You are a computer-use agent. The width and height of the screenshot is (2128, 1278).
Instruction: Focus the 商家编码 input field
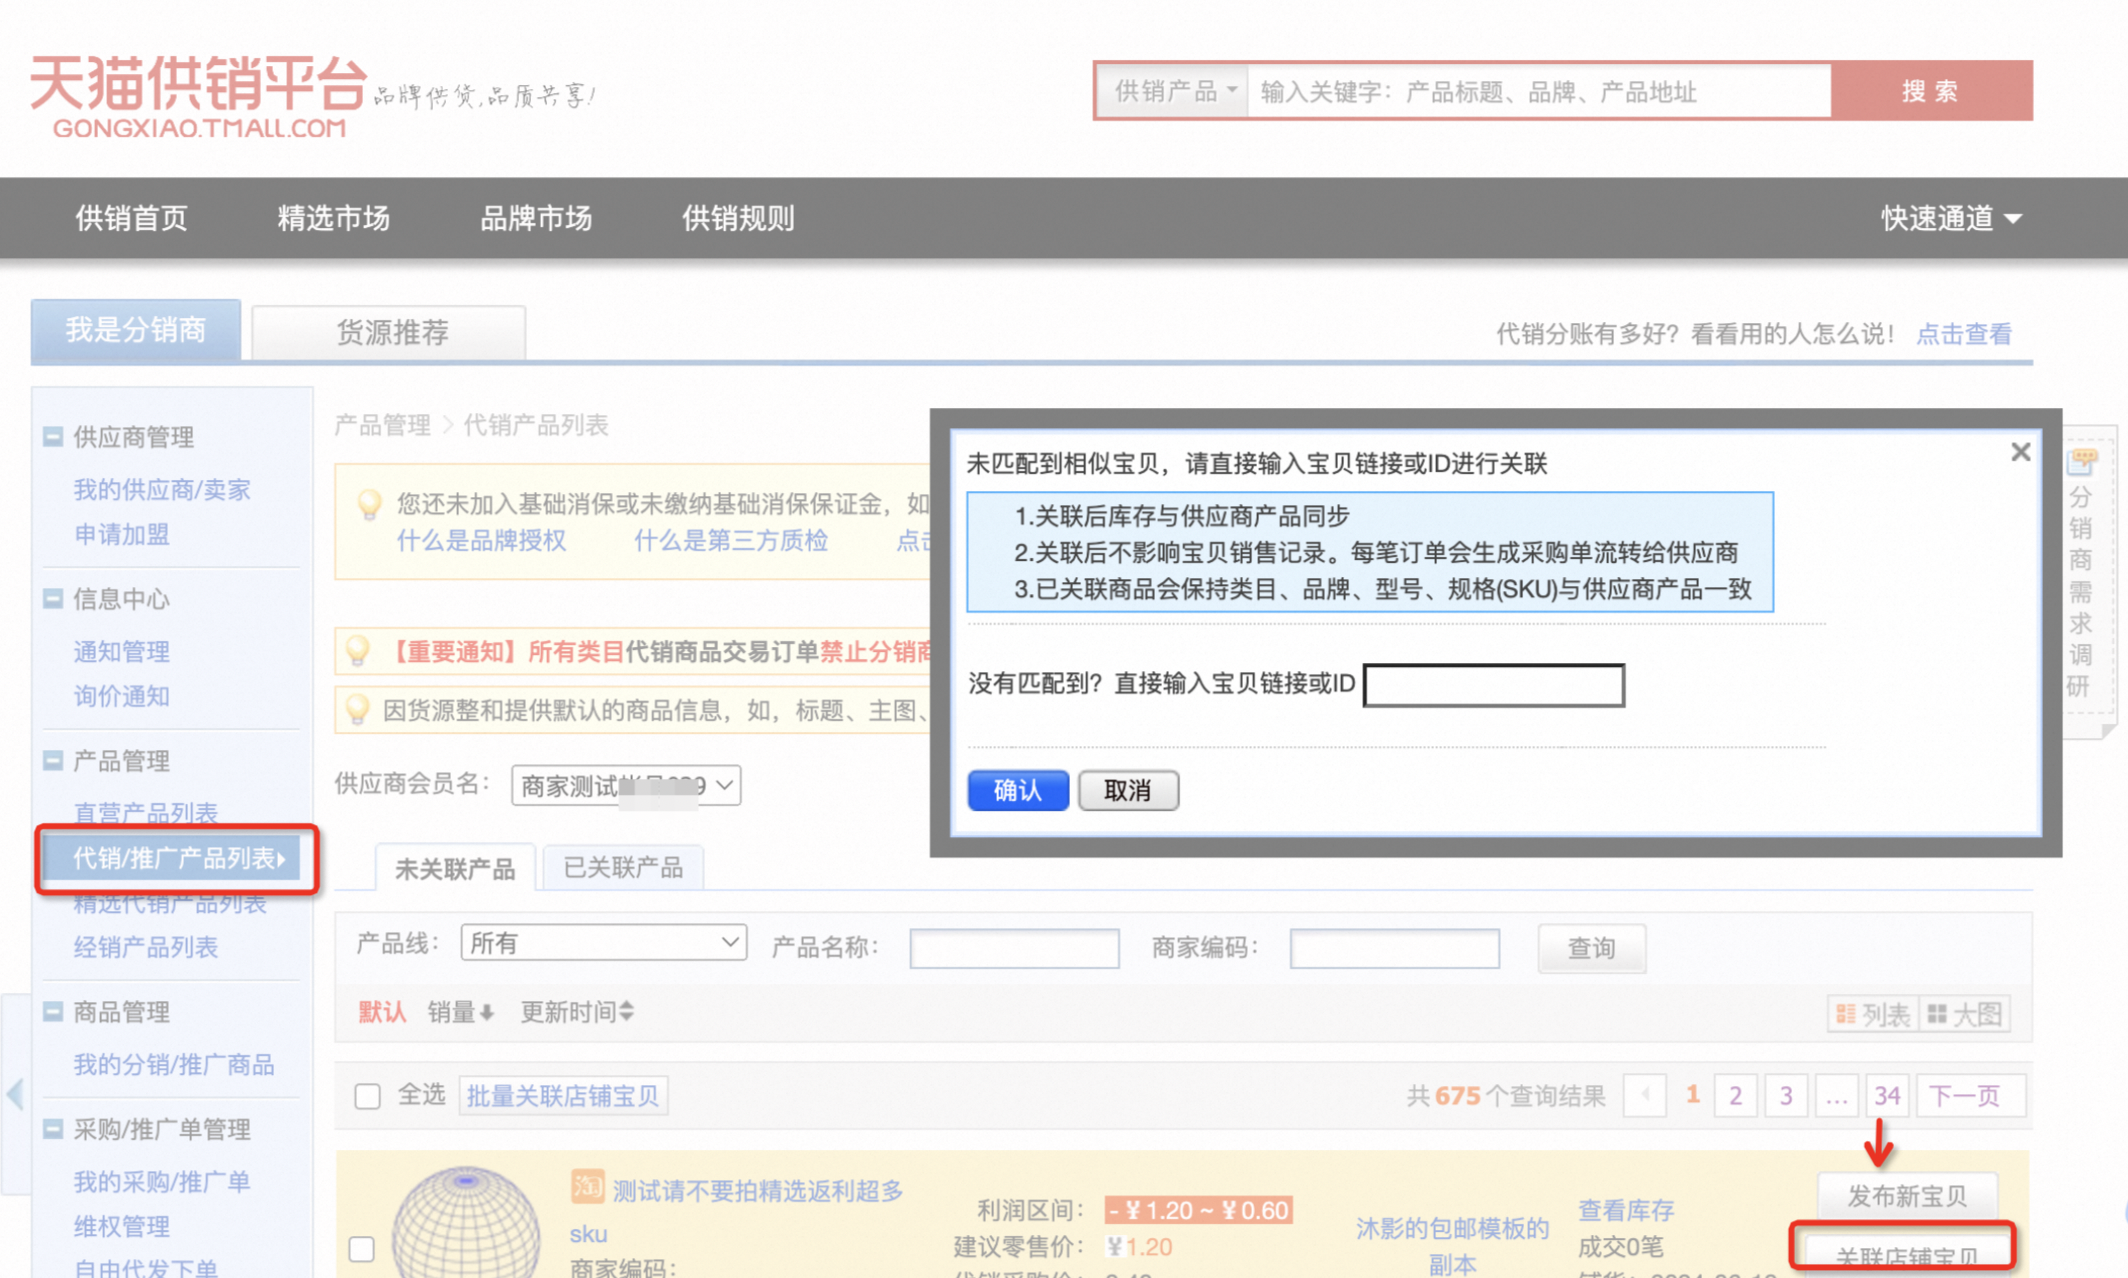click(x=1395, y=947)
